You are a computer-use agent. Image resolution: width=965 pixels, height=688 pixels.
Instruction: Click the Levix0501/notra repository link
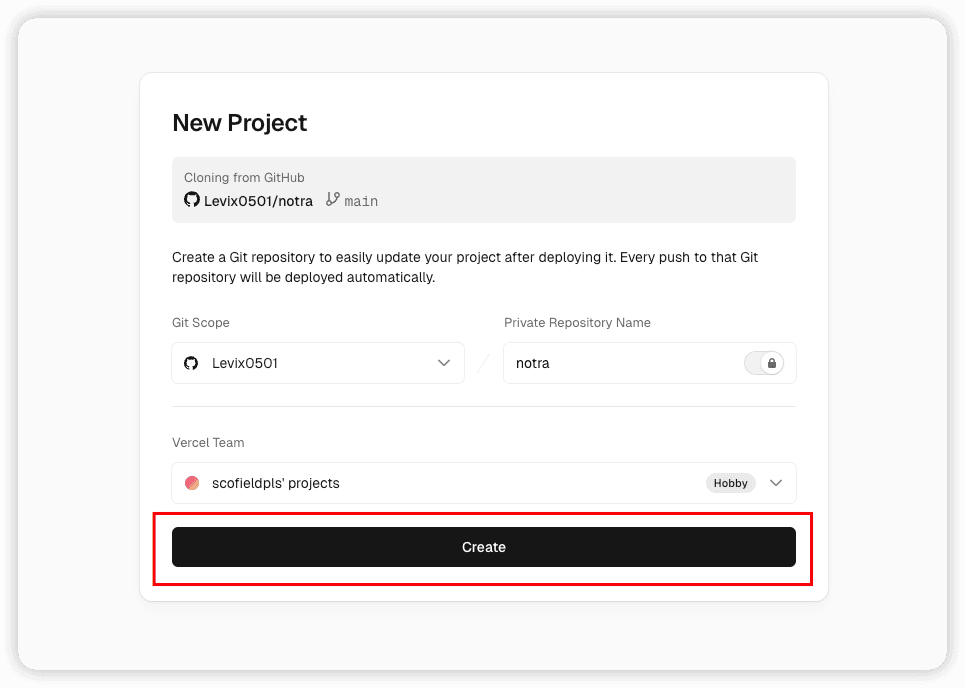pyautogui.click(x=258, y=201)
